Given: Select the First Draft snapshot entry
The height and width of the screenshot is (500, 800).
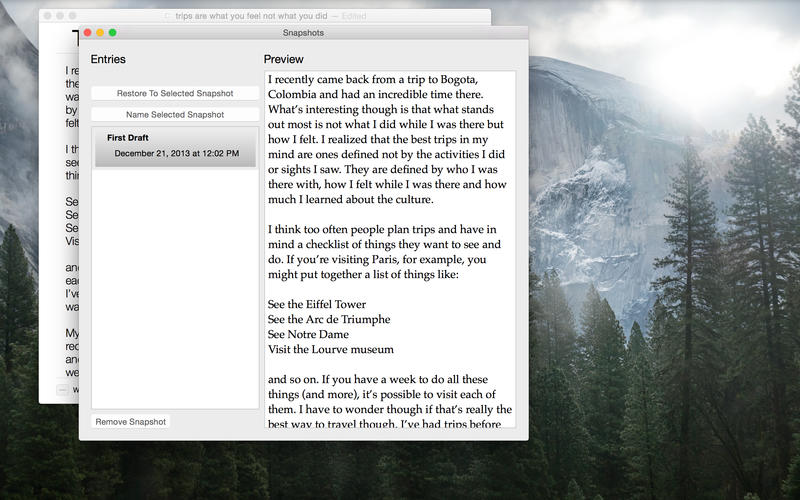Looking at the screenshot, I should 175,146.
